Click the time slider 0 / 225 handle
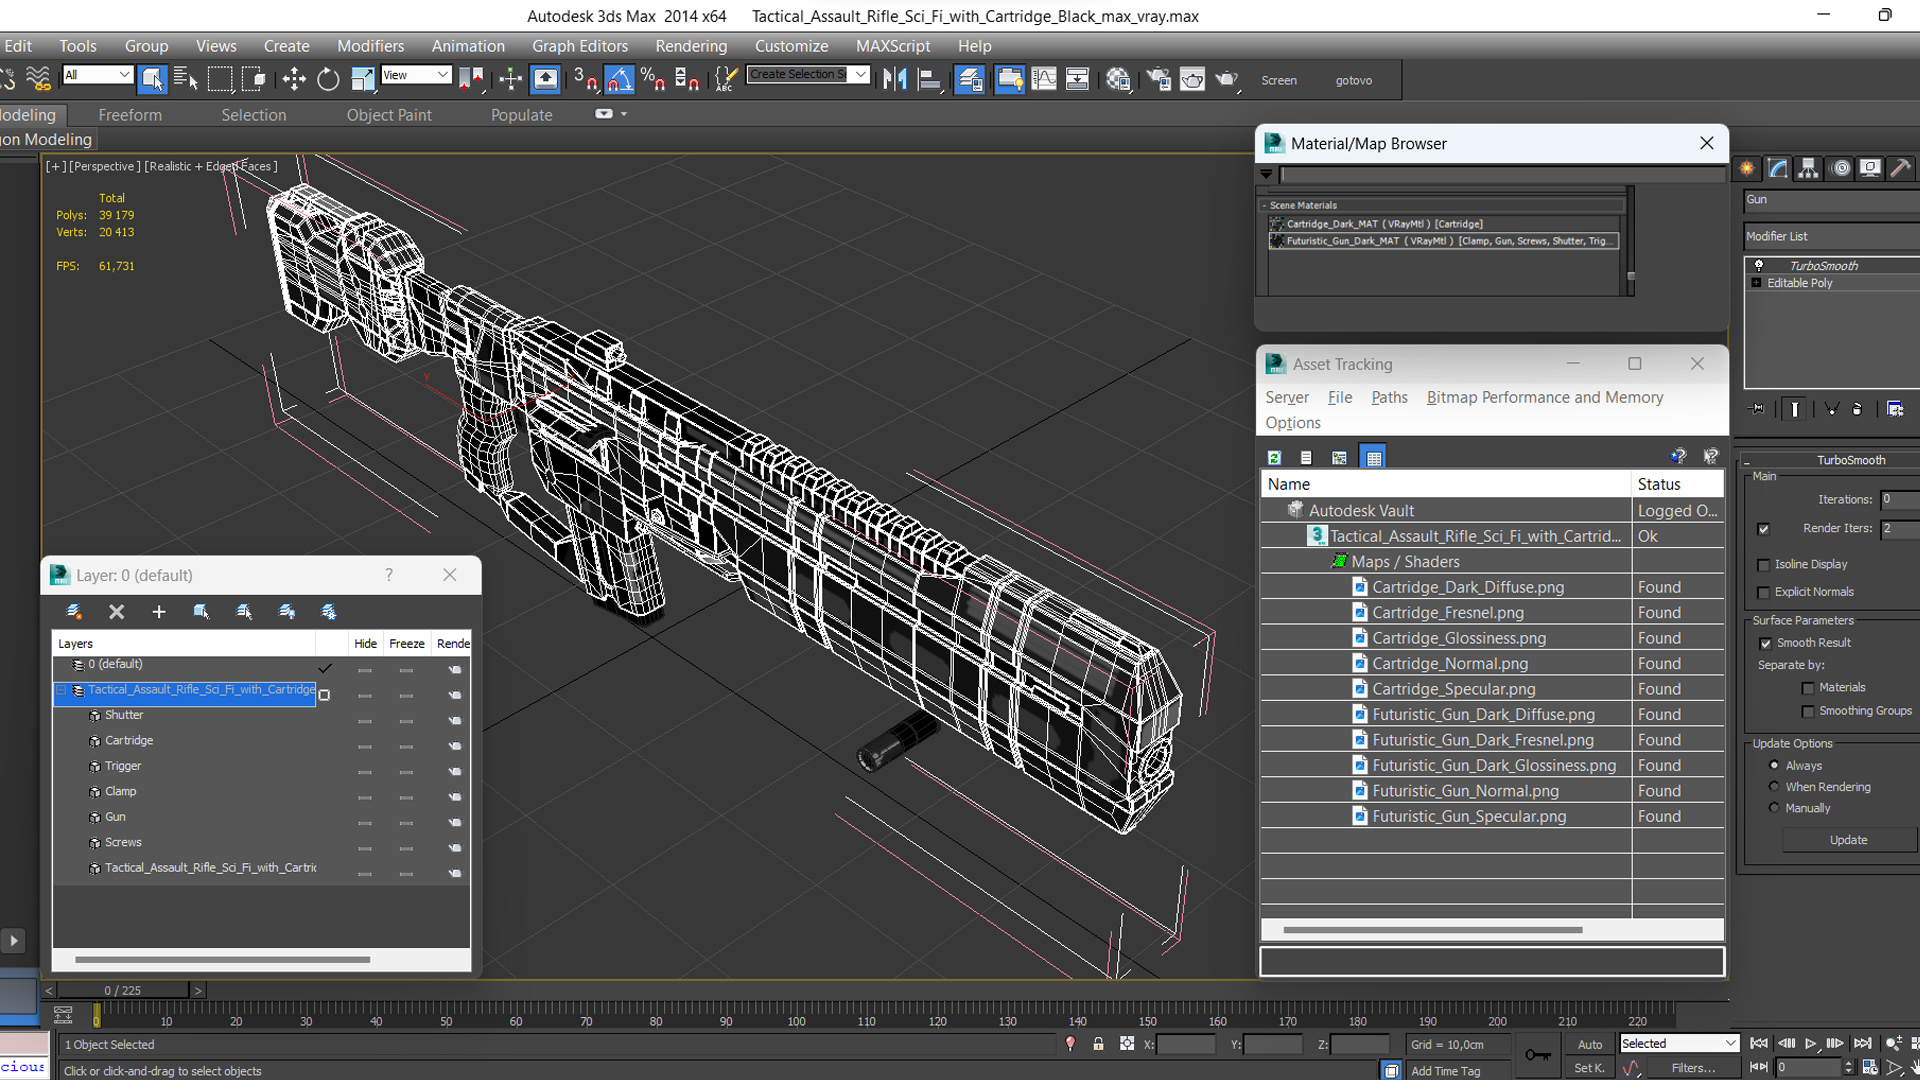The height and width of the screenshot is (1080, 1920). (122, 990)
